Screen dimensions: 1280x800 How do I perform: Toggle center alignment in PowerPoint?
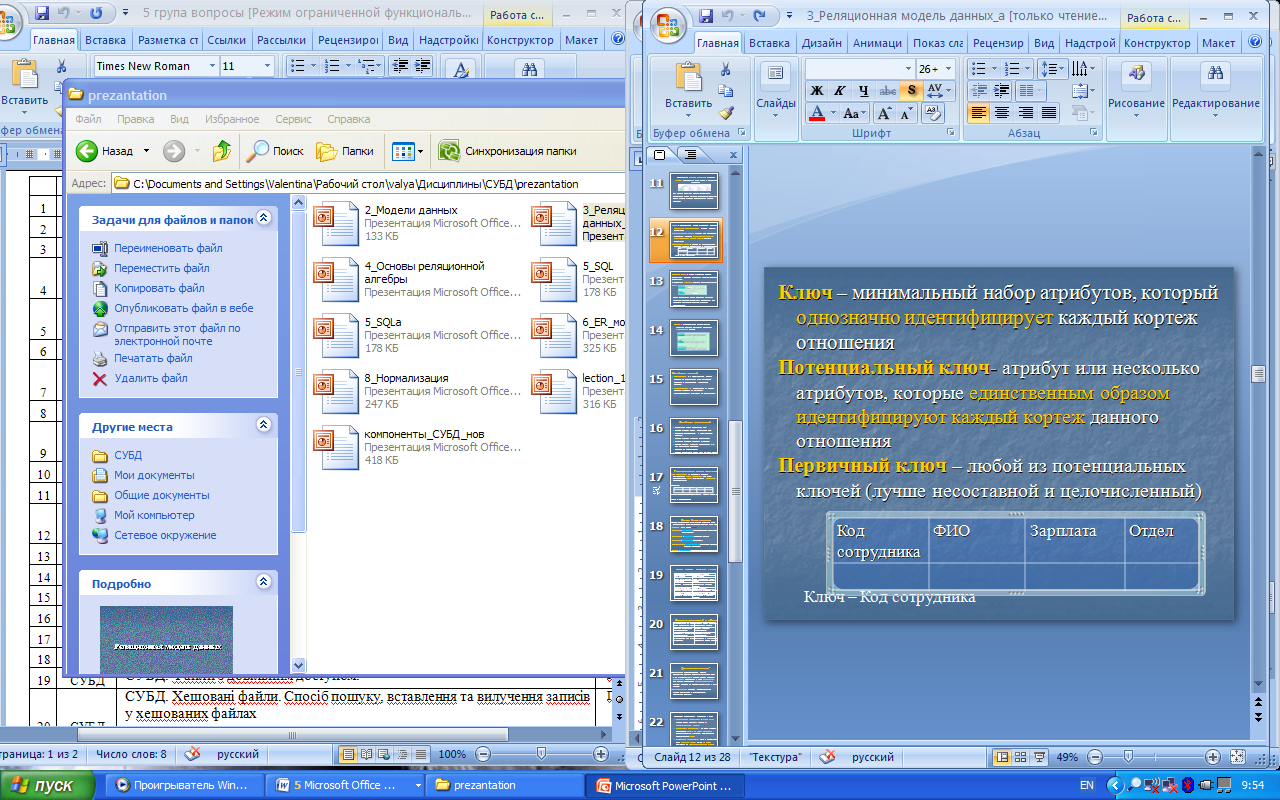[1001, 113]
